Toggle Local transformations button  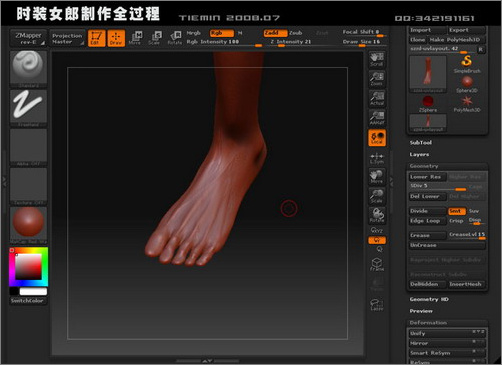coord(377,138)
